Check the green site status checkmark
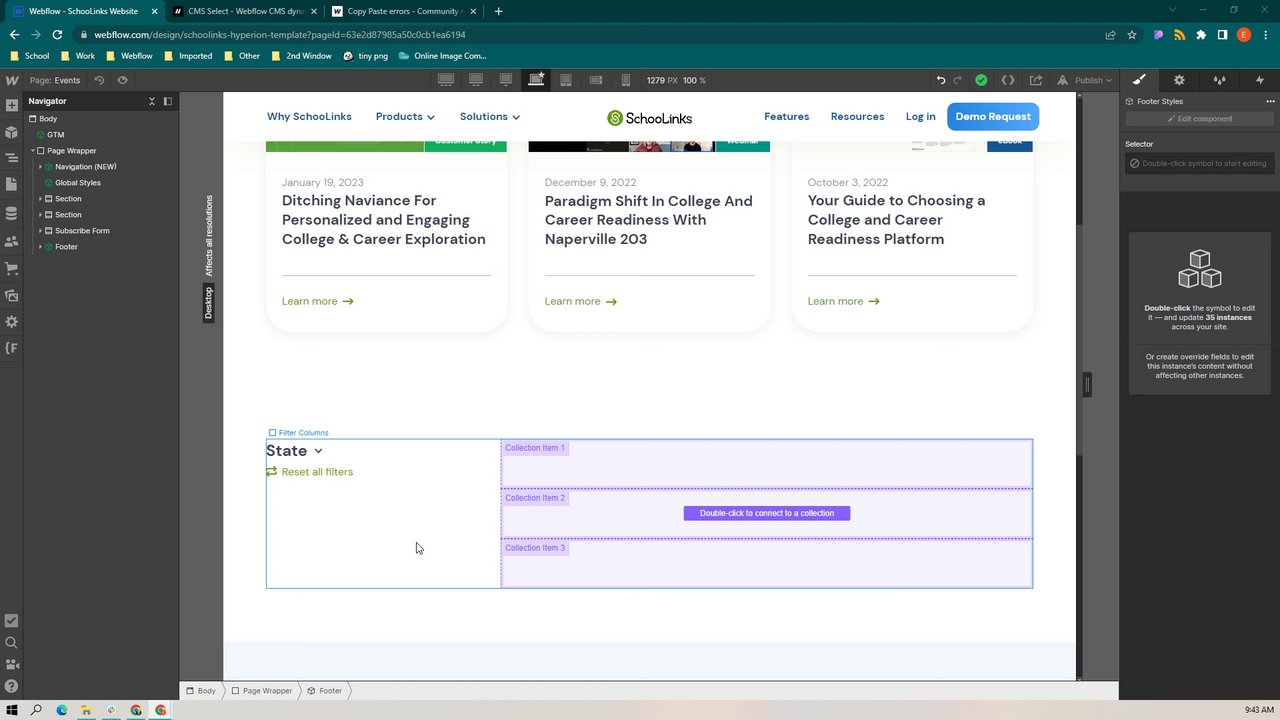The height and width of the screenshot is (720, 1280). [x=981, y=80]
